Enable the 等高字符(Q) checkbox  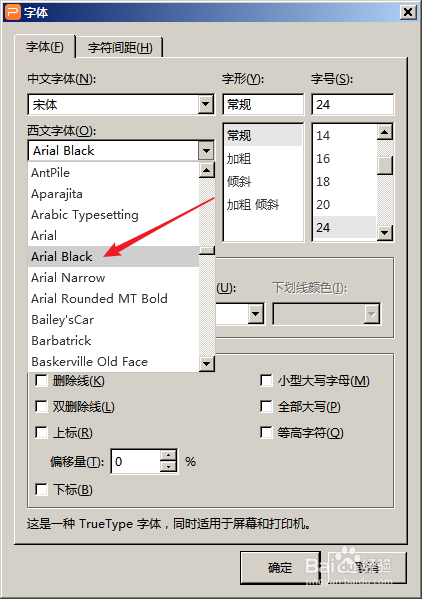coord(266,432)
